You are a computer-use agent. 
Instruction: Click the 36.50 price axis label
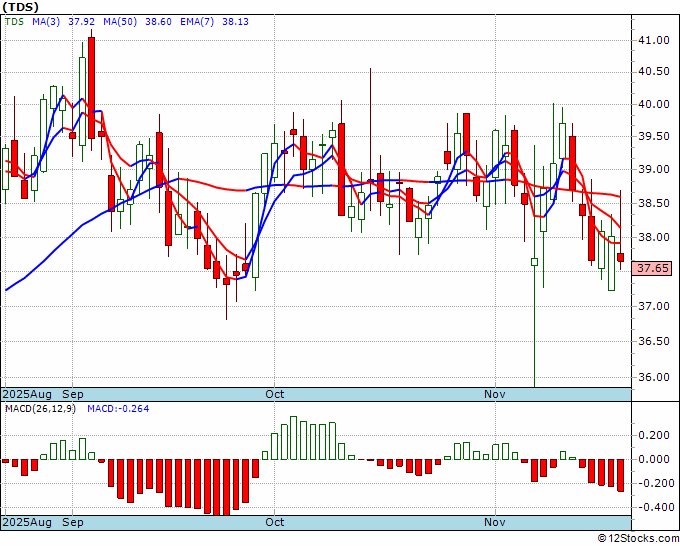pyautogui.click(x=654, y=341)
